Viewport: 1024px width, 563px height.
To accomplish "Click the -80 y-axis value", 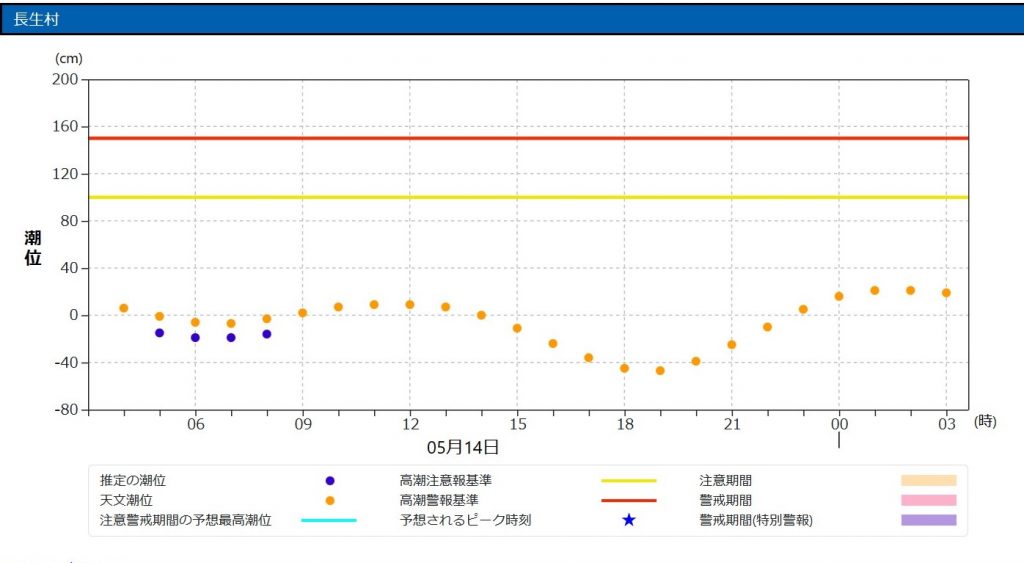I will (65, 410).
